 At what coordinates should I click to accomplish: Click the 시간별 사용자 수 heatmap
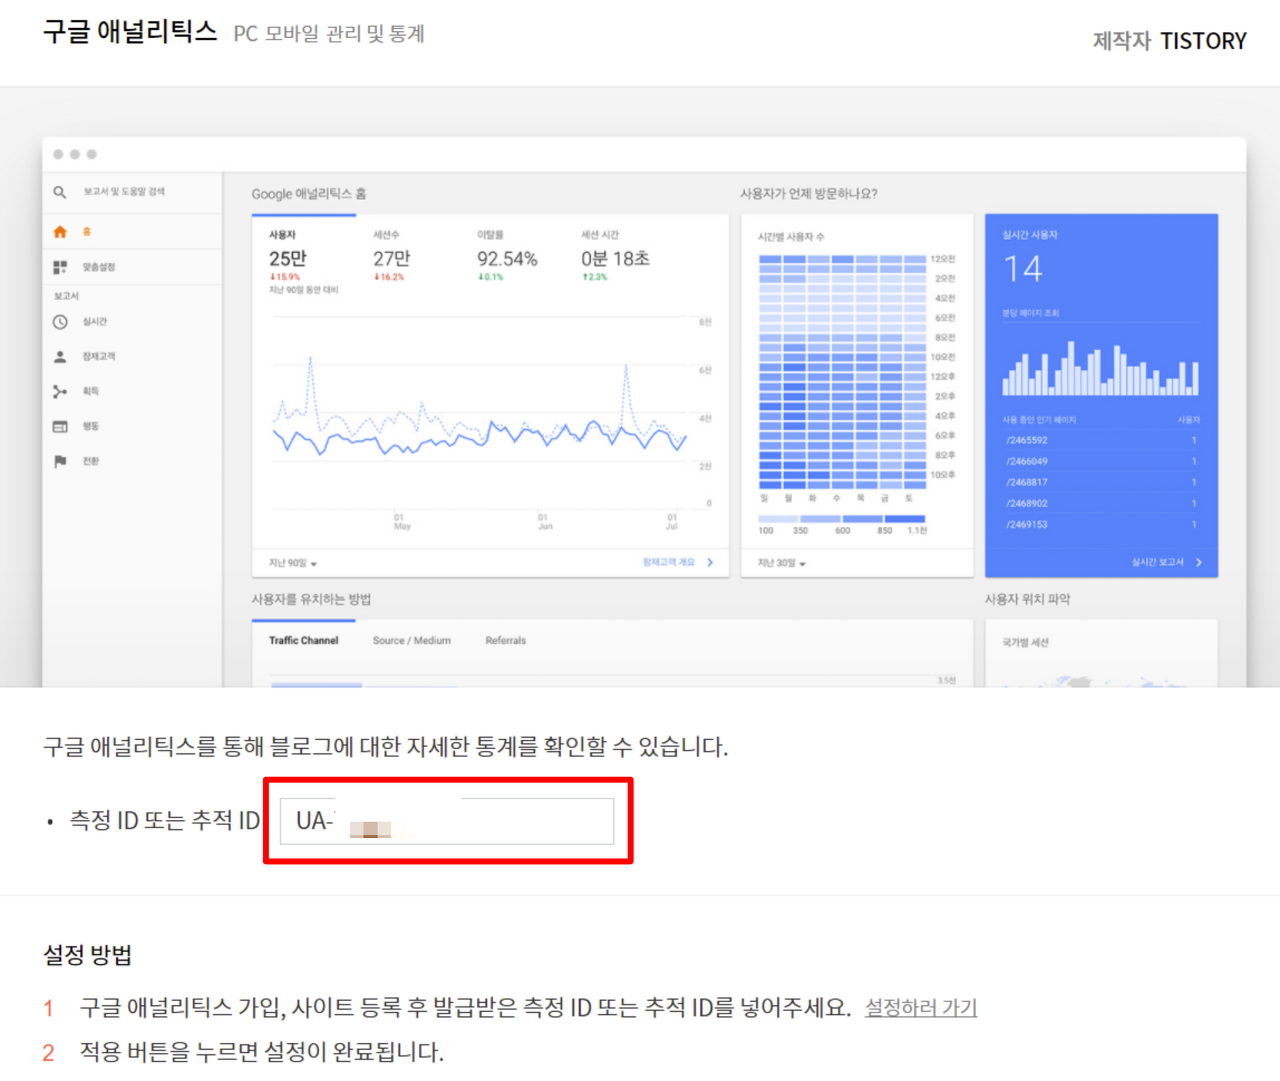pyautogui.click(x=843, y=371)
